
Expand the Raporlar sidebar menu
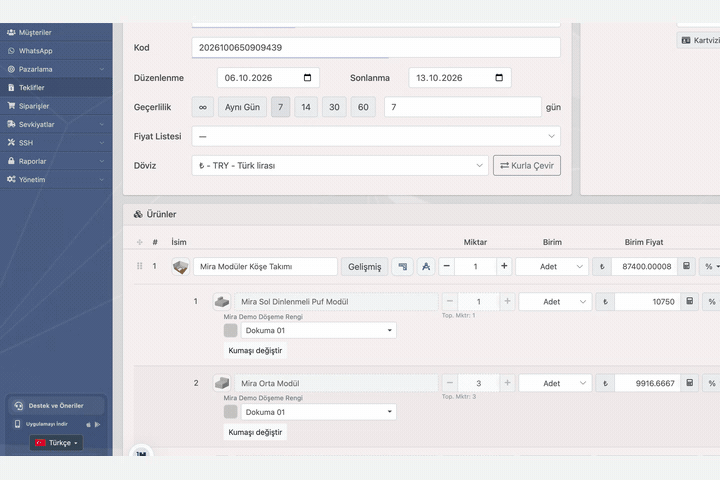[x=56, y=161]
